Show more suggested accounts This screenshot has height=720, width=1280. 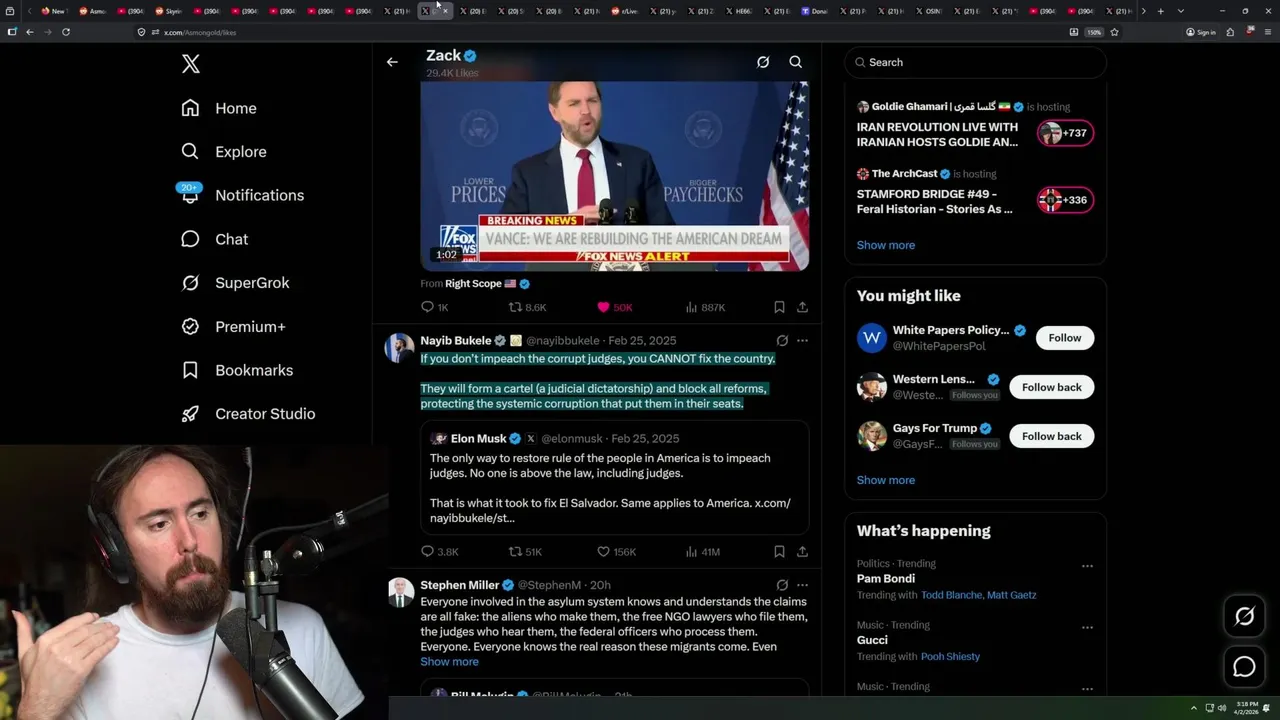[x=885, y=480]
